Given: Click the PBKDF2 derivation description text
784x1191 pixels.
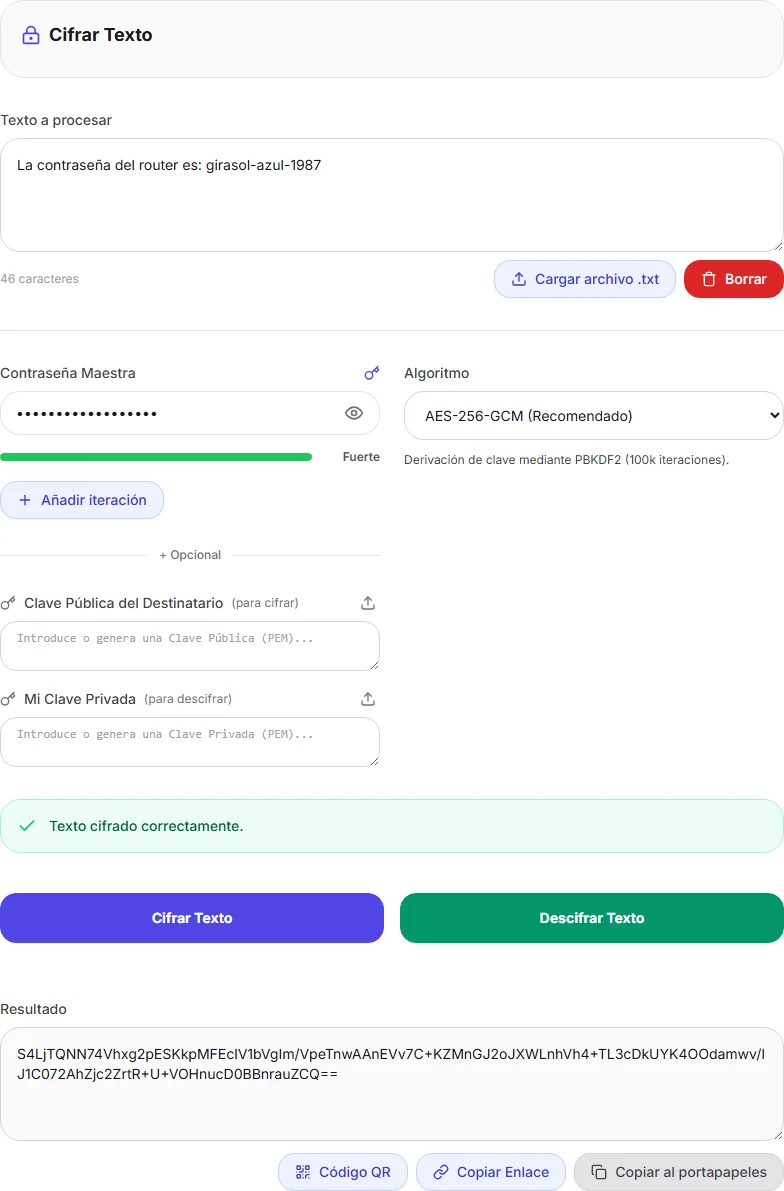Looking at the screenshot, I should 566,460.
